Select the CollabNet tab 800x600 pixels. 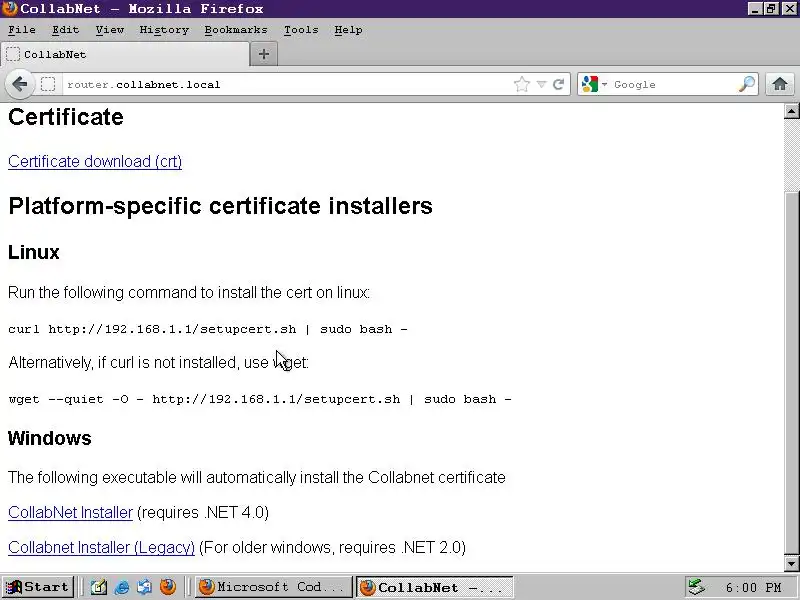(125, 54)
